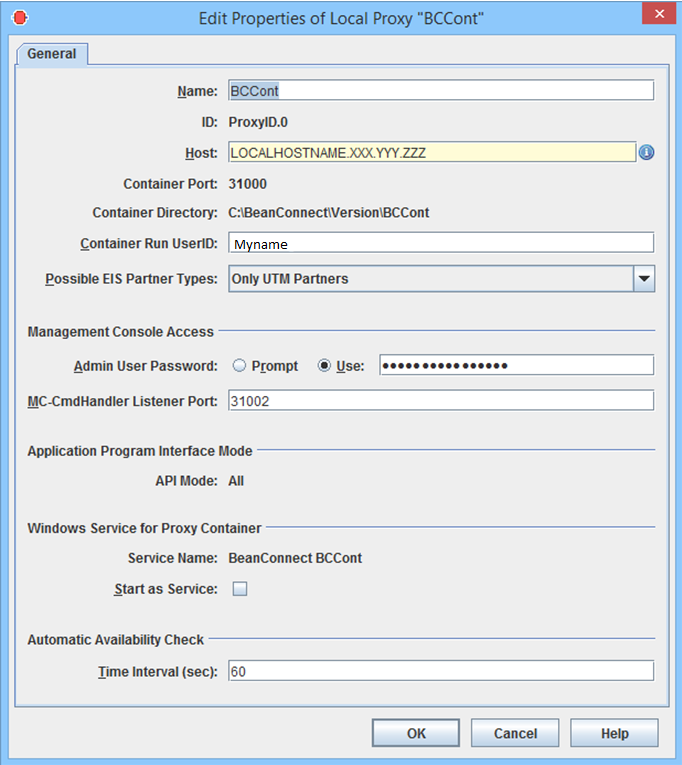Open Help for this dialog

point(614,733)
